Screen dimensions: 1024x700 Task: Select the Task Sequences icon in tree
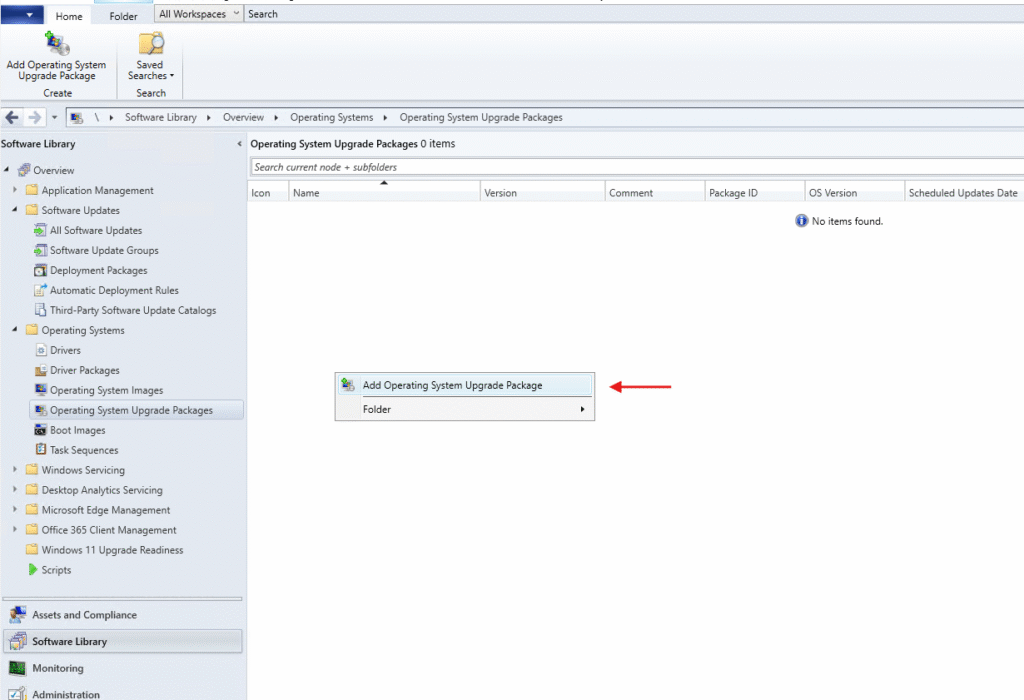(41, 450)
